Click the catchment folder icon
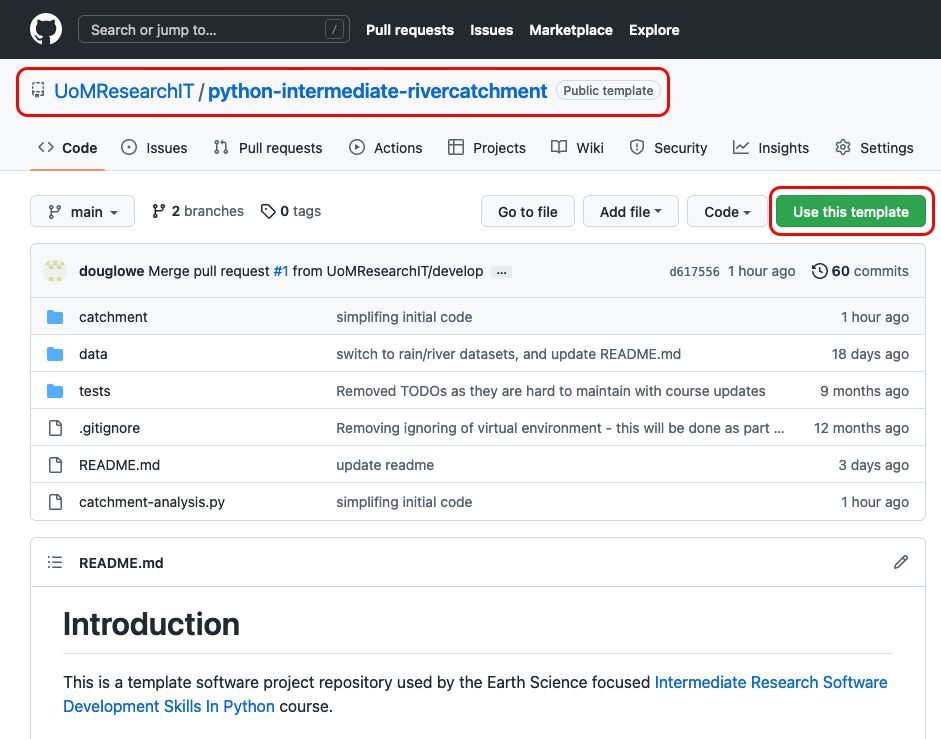The height and width of the screenshot is (739, 941). point(55,317)
